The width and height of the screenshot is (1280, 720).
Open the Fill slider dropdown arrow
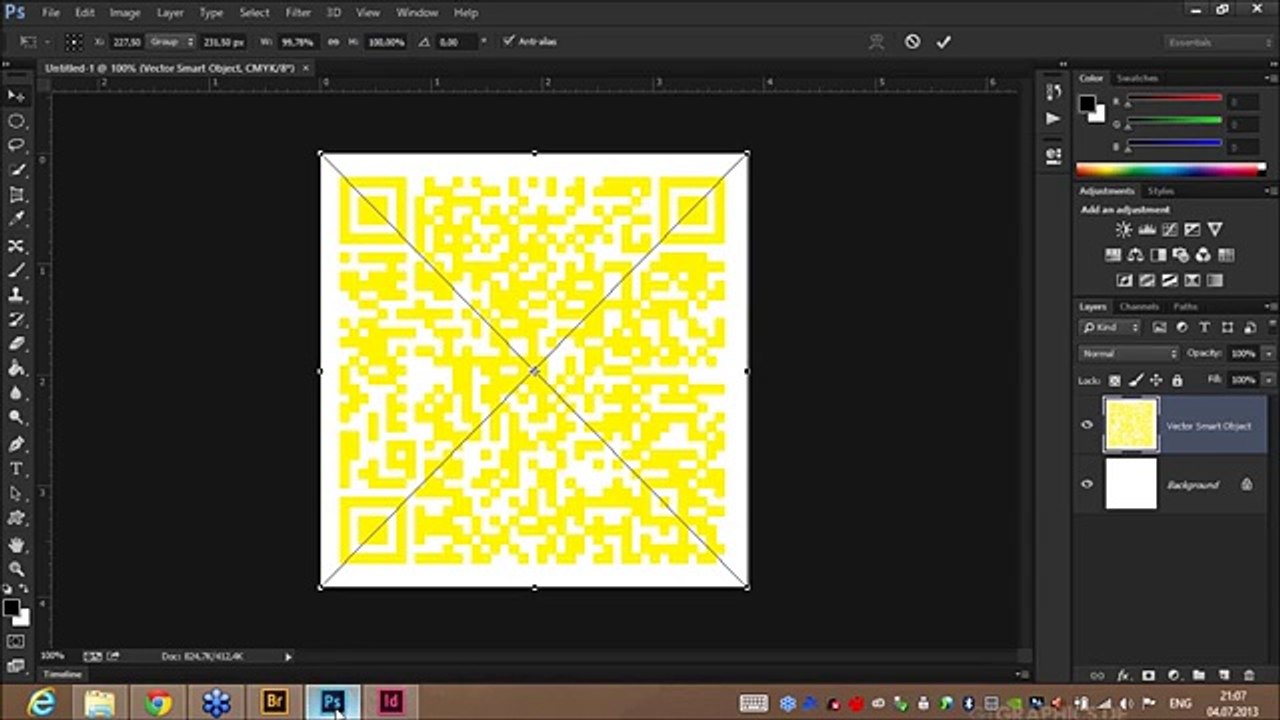point(1269,380)
